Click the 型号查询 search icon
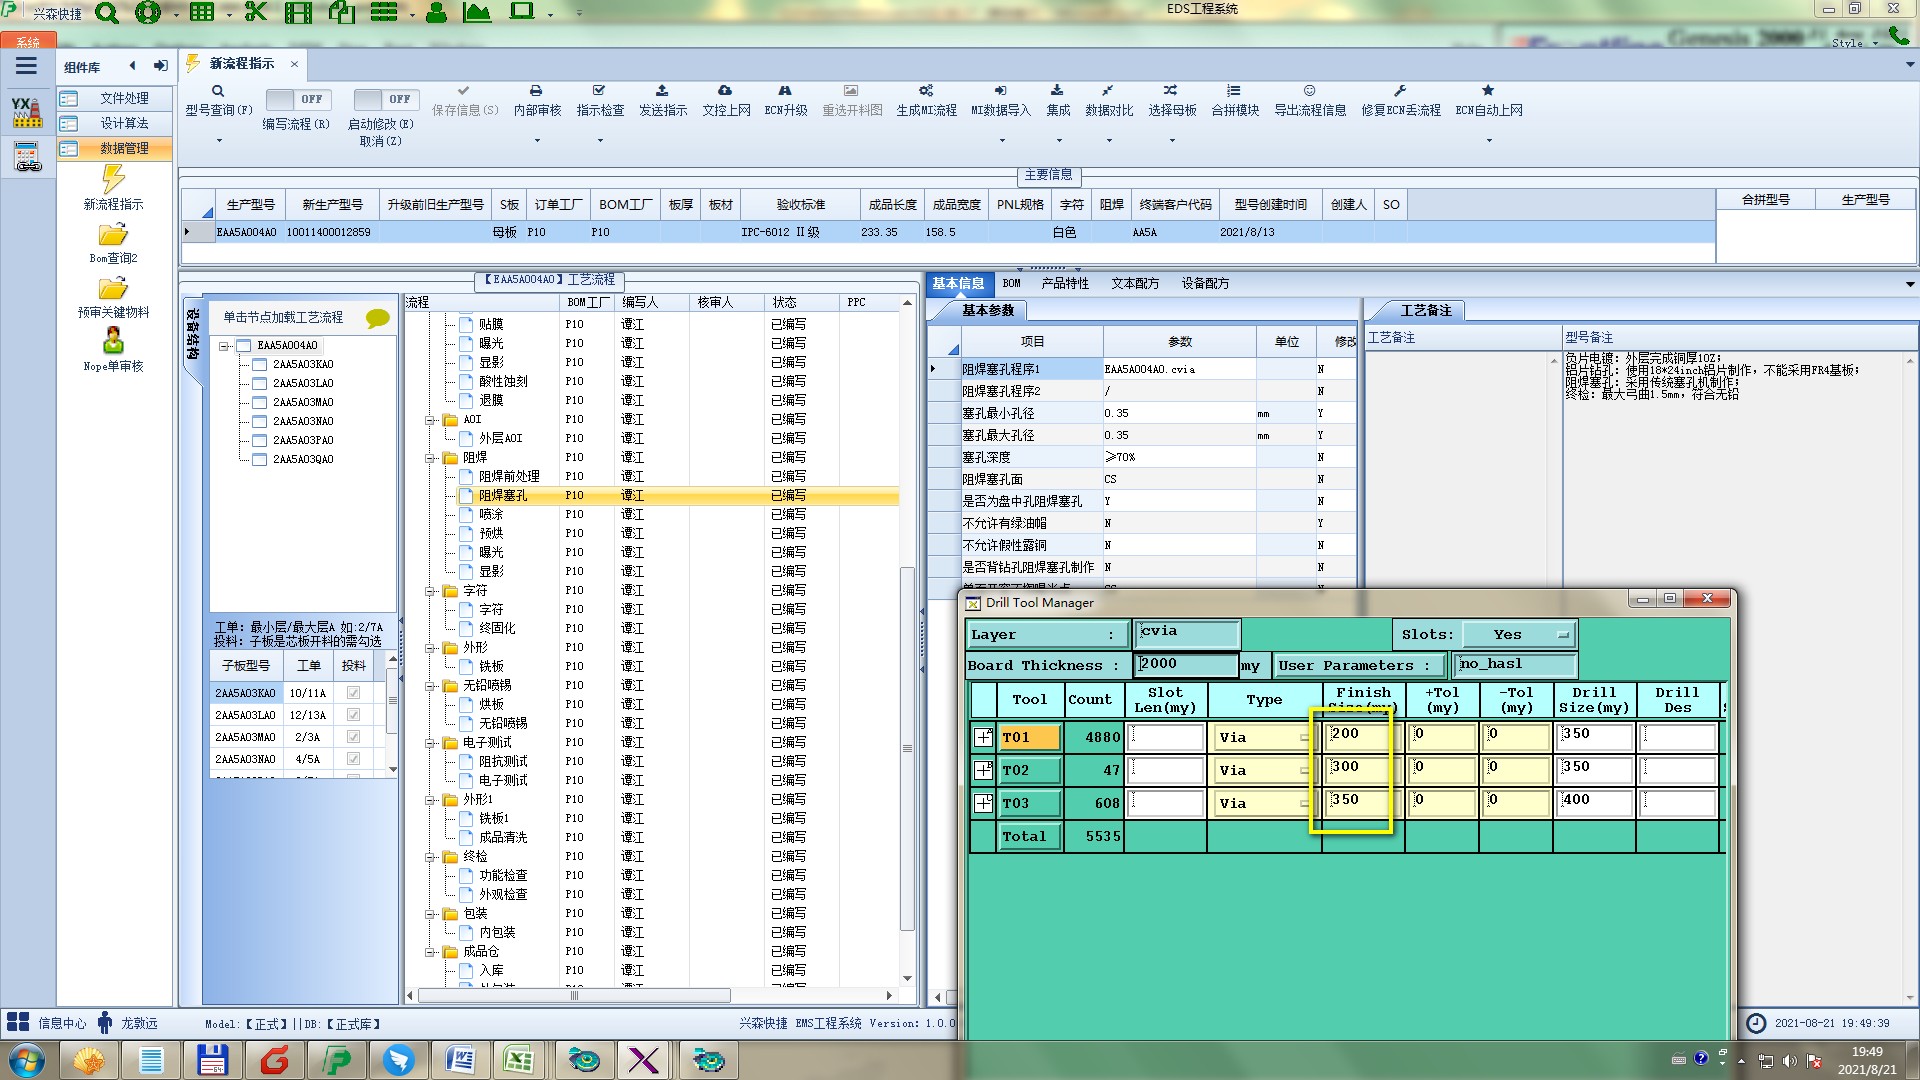This screenshot has height=1080, width=1920. click(218, 91)
